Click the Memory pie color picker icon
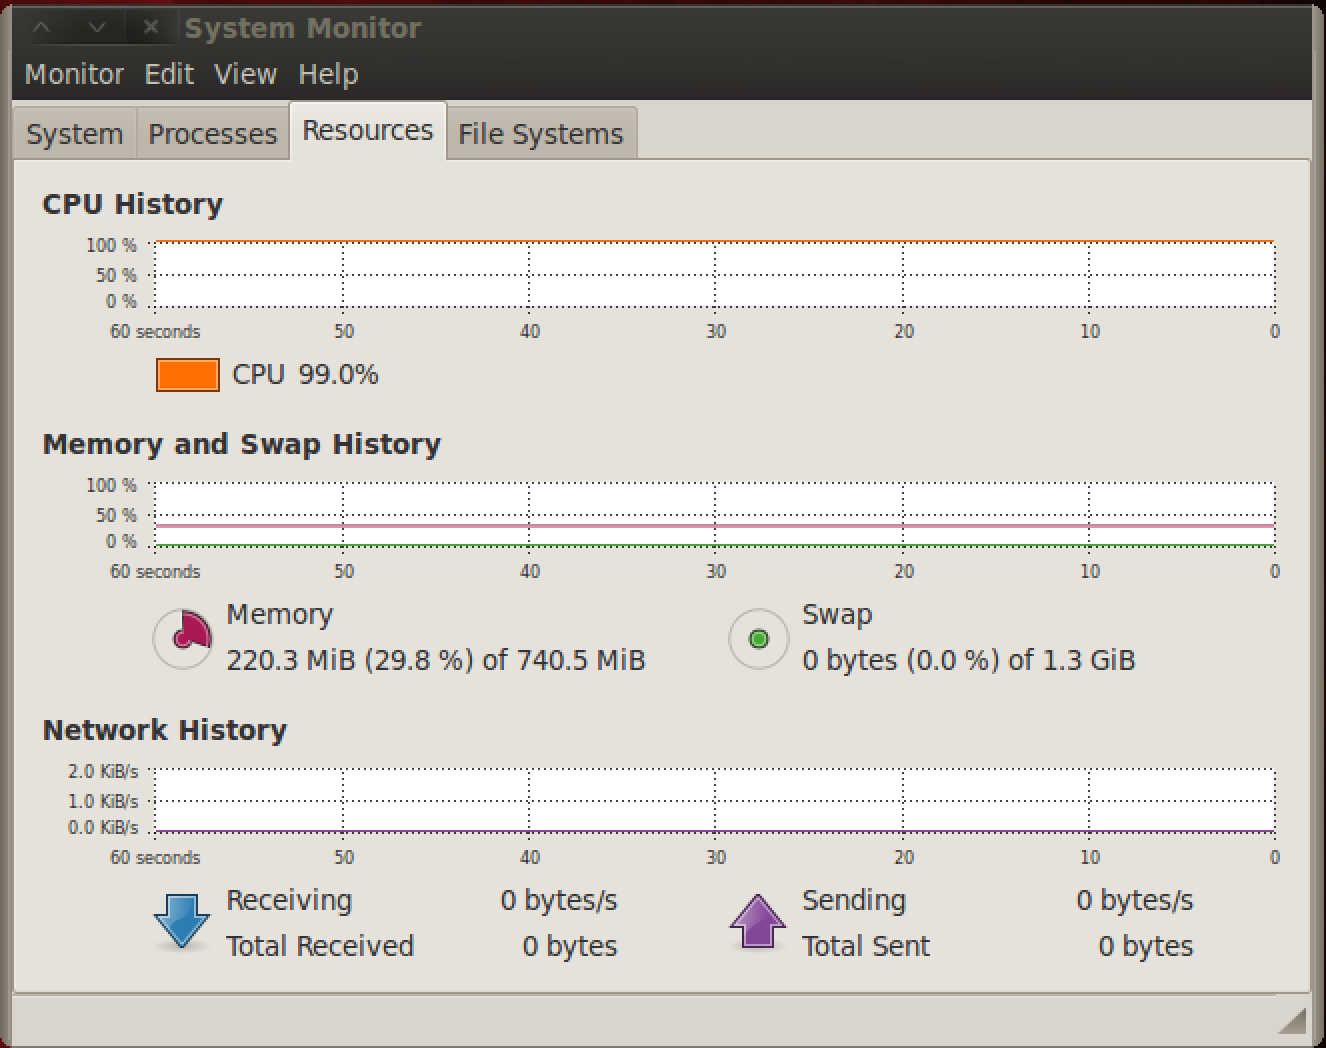Screen dimensions: 1326x1048 [183, 638]
